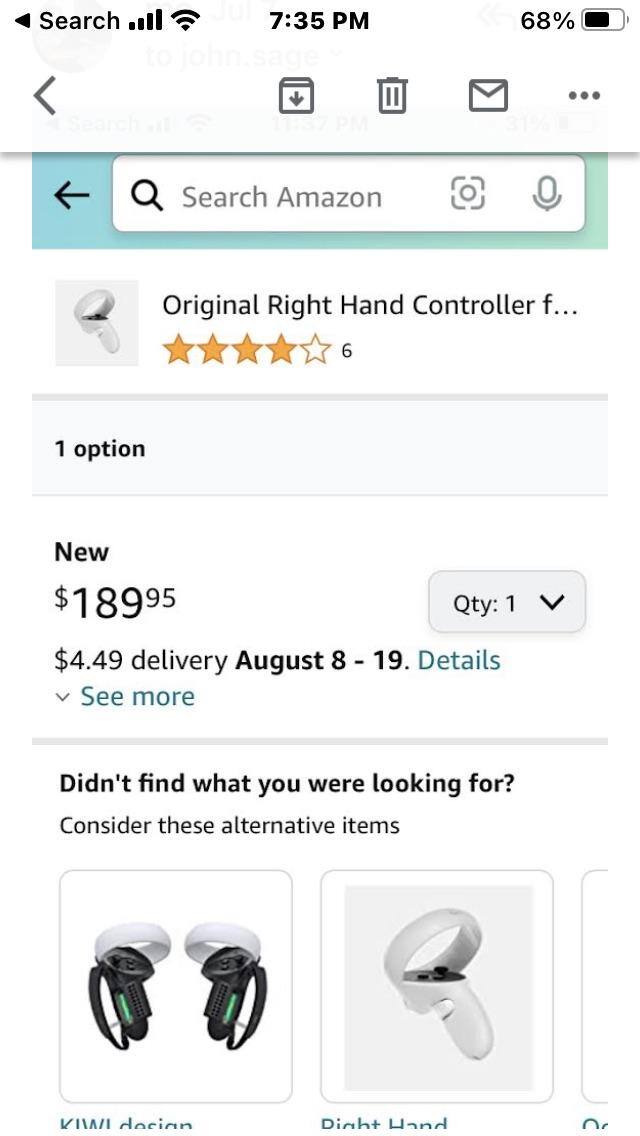Screen dimensions: 640x1136
Task: Compose a reply via the envelope icon
Action: coord(488,96)
